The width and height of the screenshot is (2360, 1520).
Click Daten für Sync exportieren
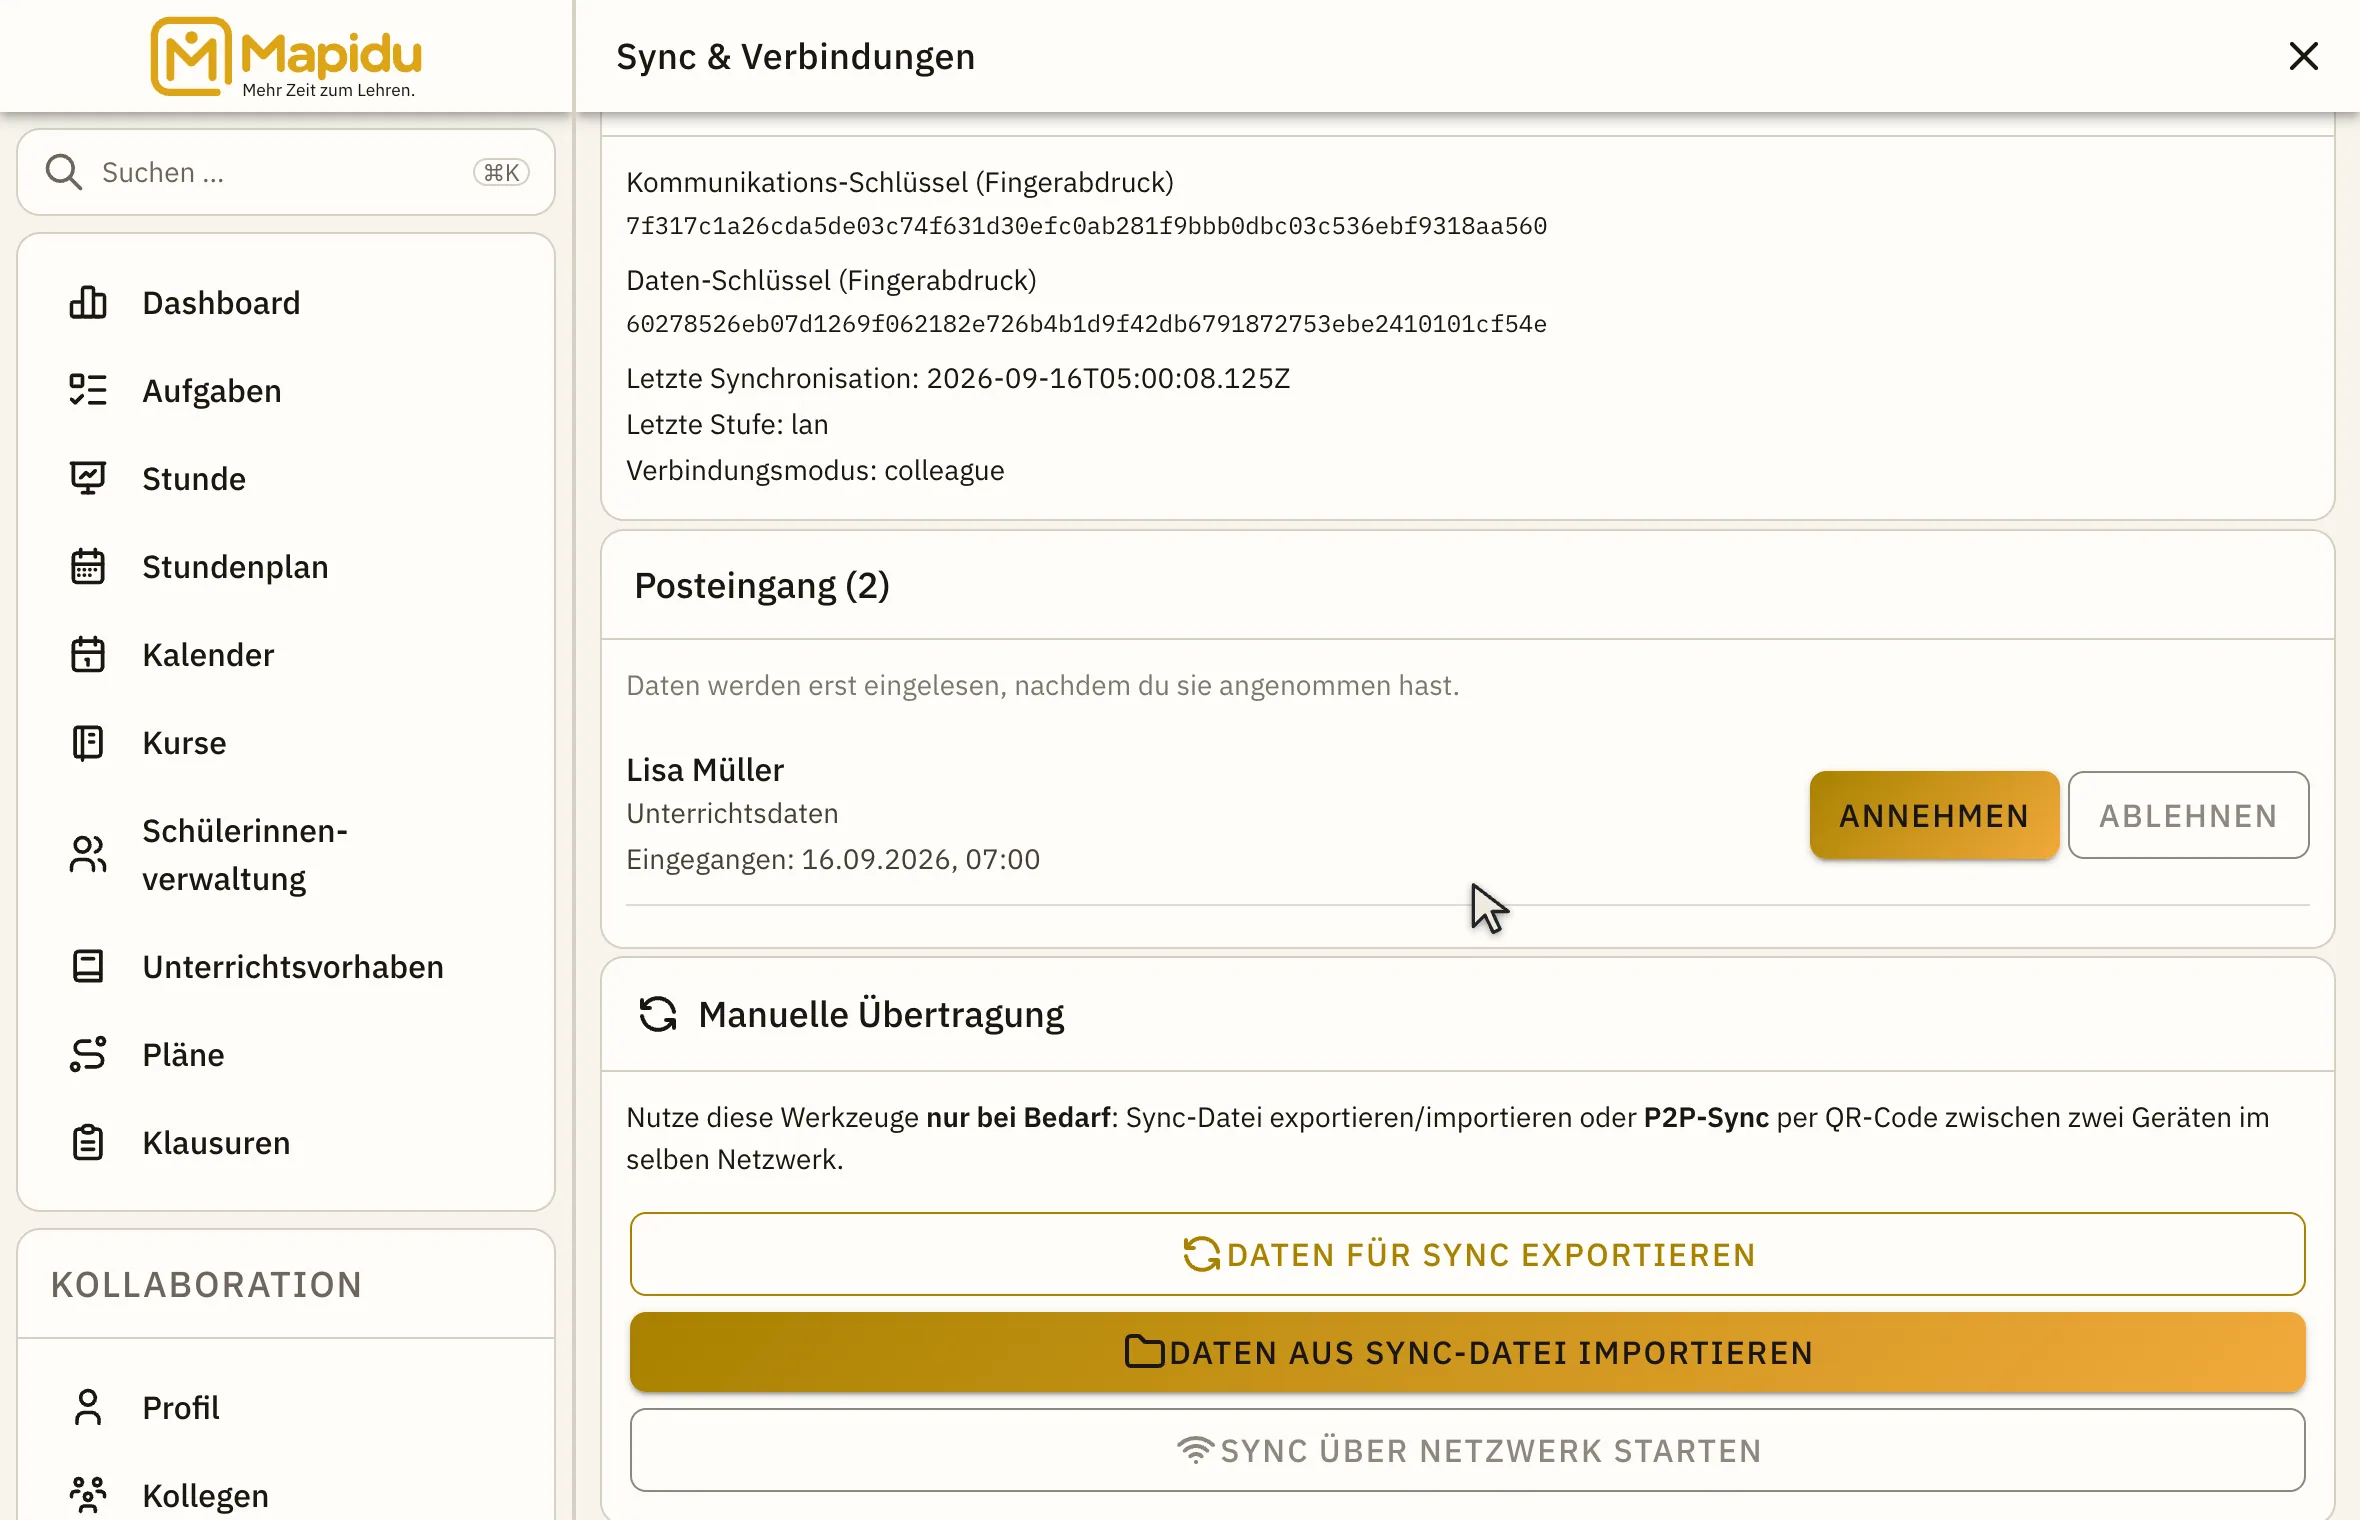tap(1467, 1254)
